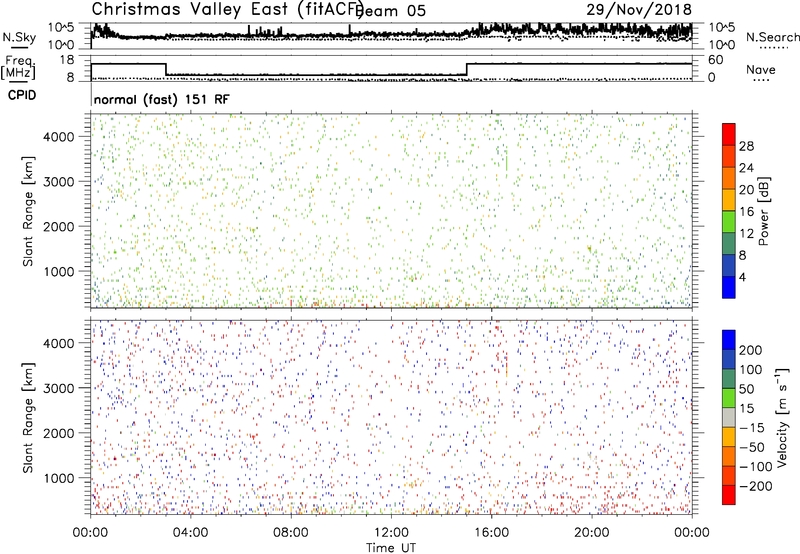
Task: Click the '-50' label on velocity colorbar
Action: 752,447
